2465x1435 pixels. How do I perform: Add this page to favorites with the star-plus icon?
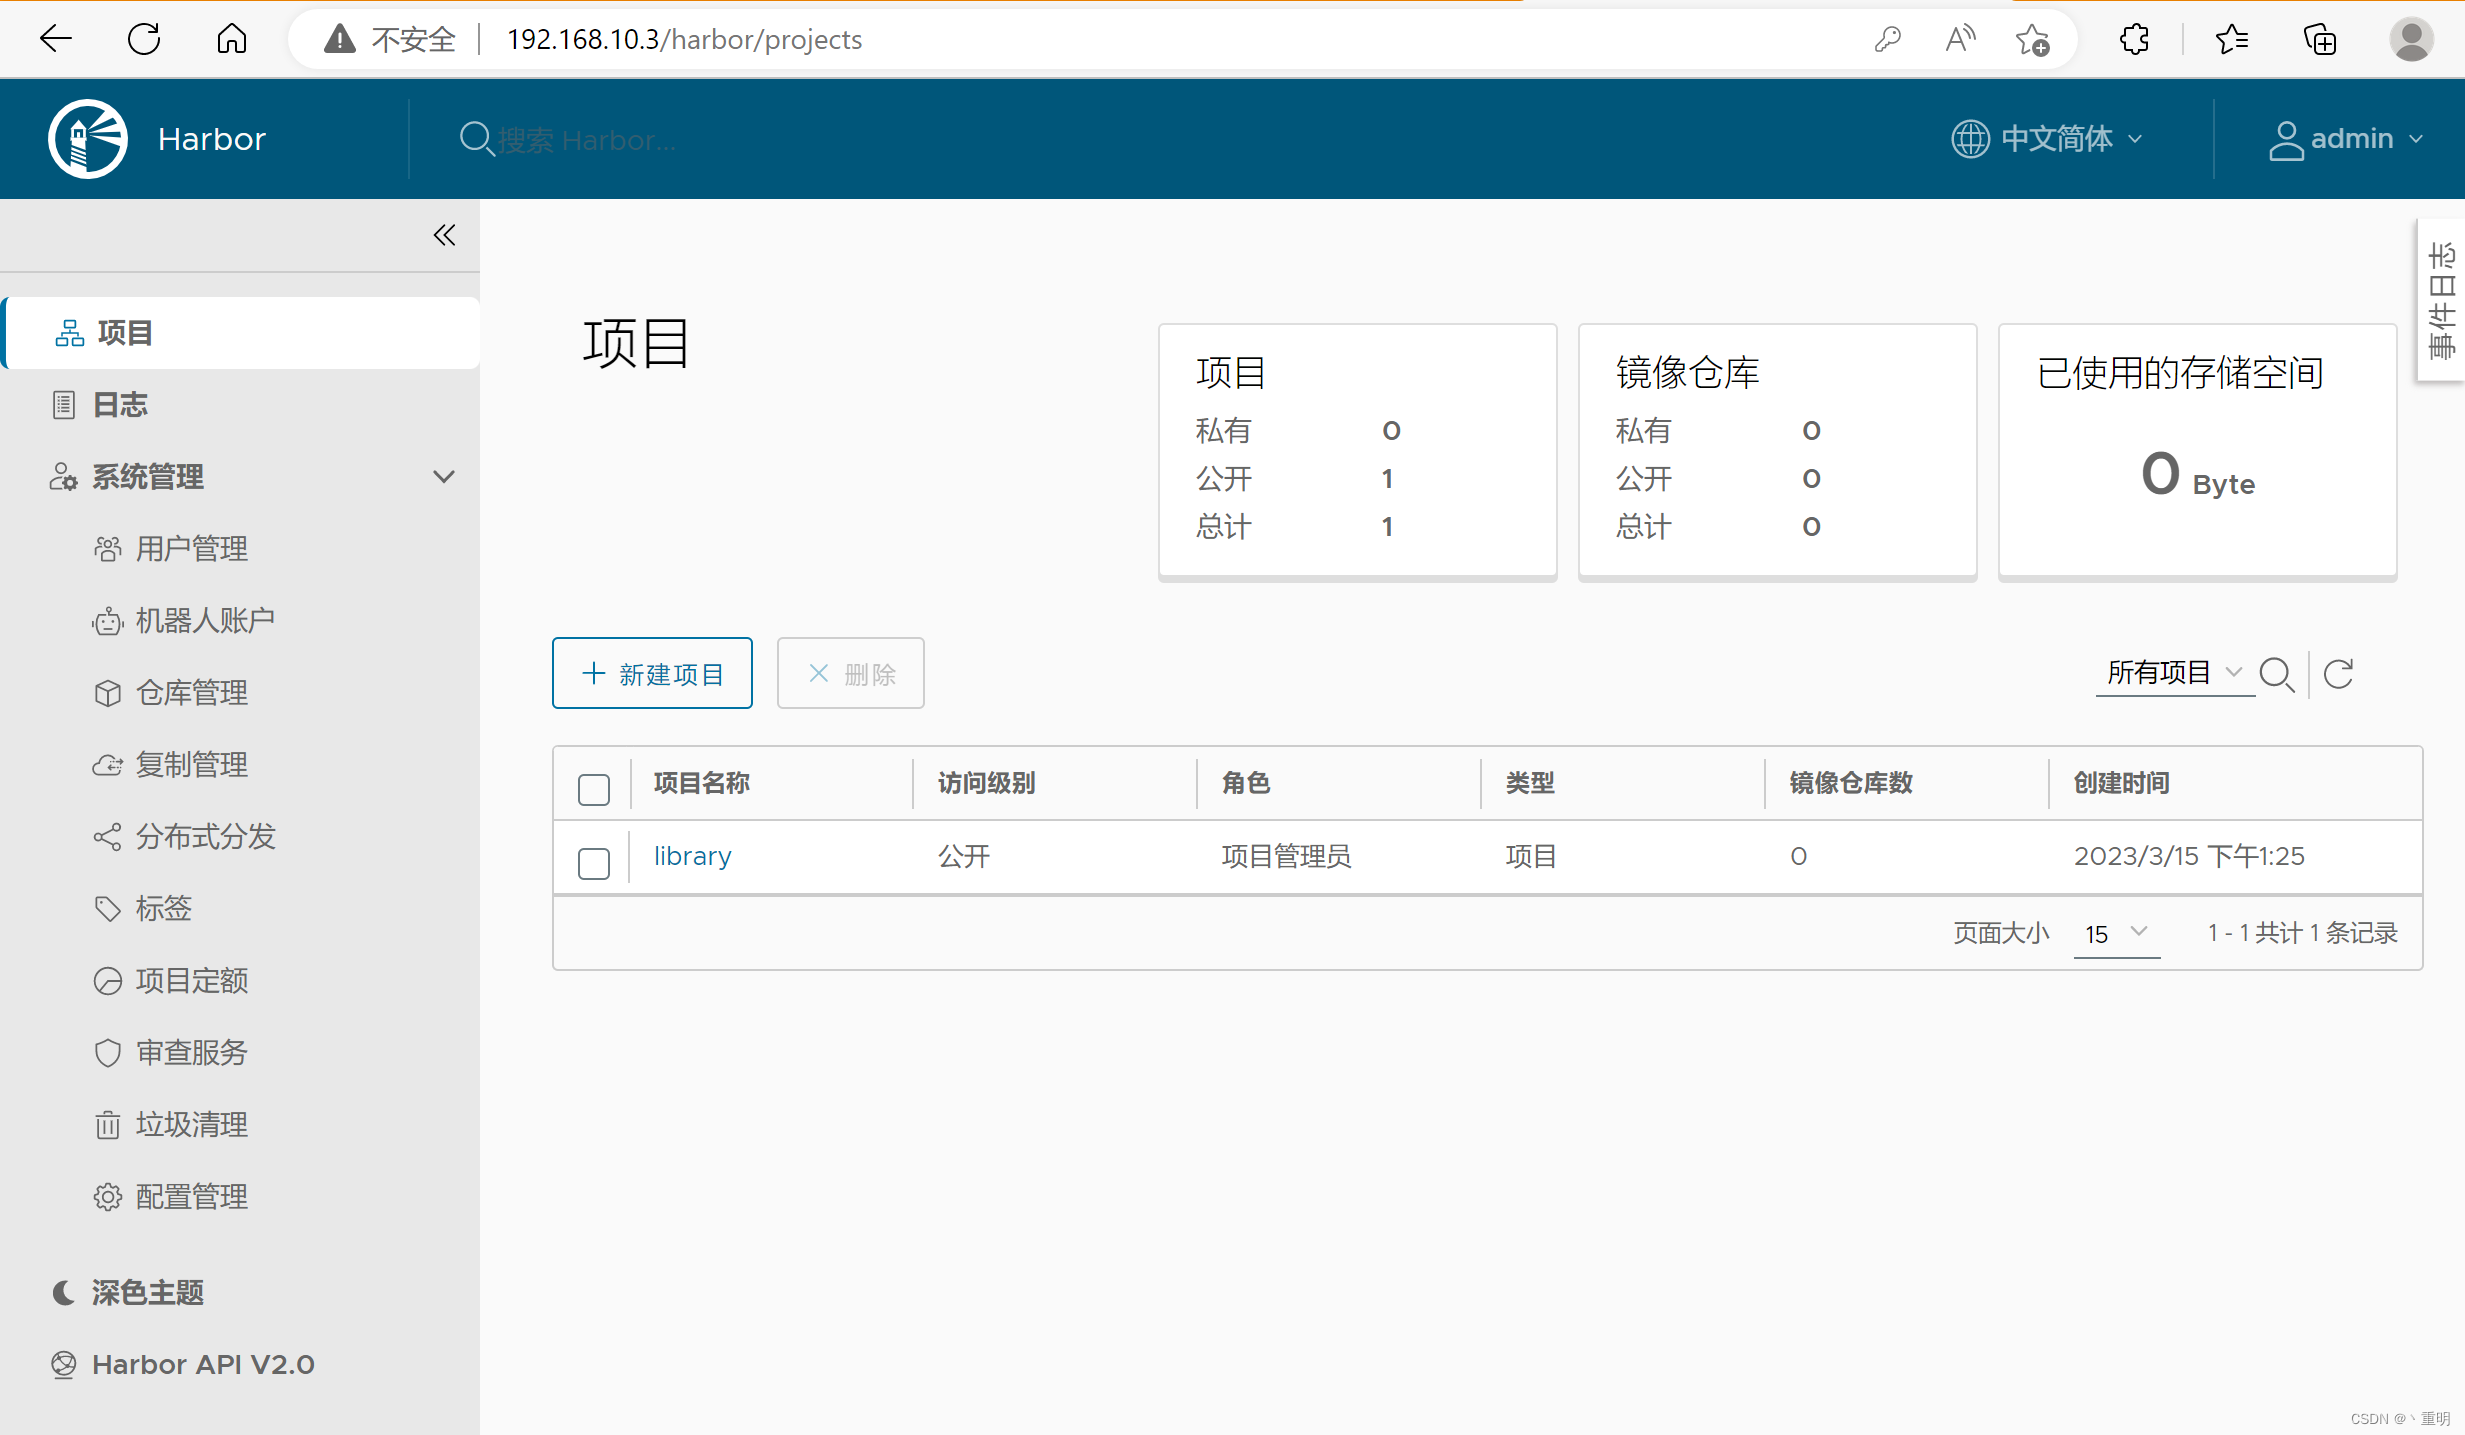point(2033,39)
